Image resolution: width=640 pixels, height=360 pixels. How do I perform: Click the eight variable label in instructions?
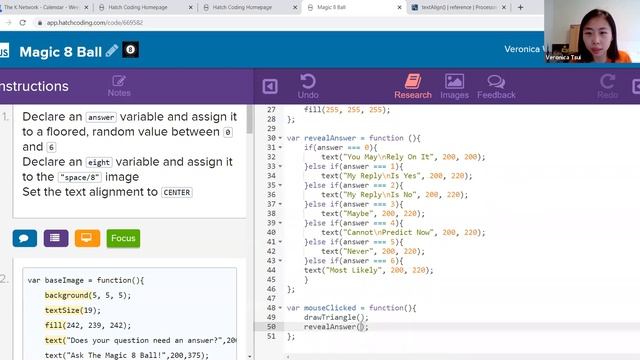(99, 162)
